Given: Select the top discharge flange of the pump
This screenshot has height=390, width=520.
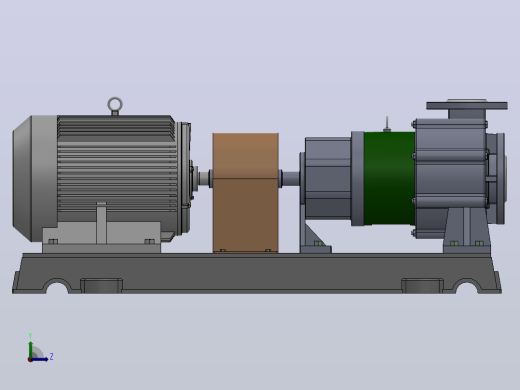Looking at the screenshot, I should pyautogui.click(x=467, y=105).
